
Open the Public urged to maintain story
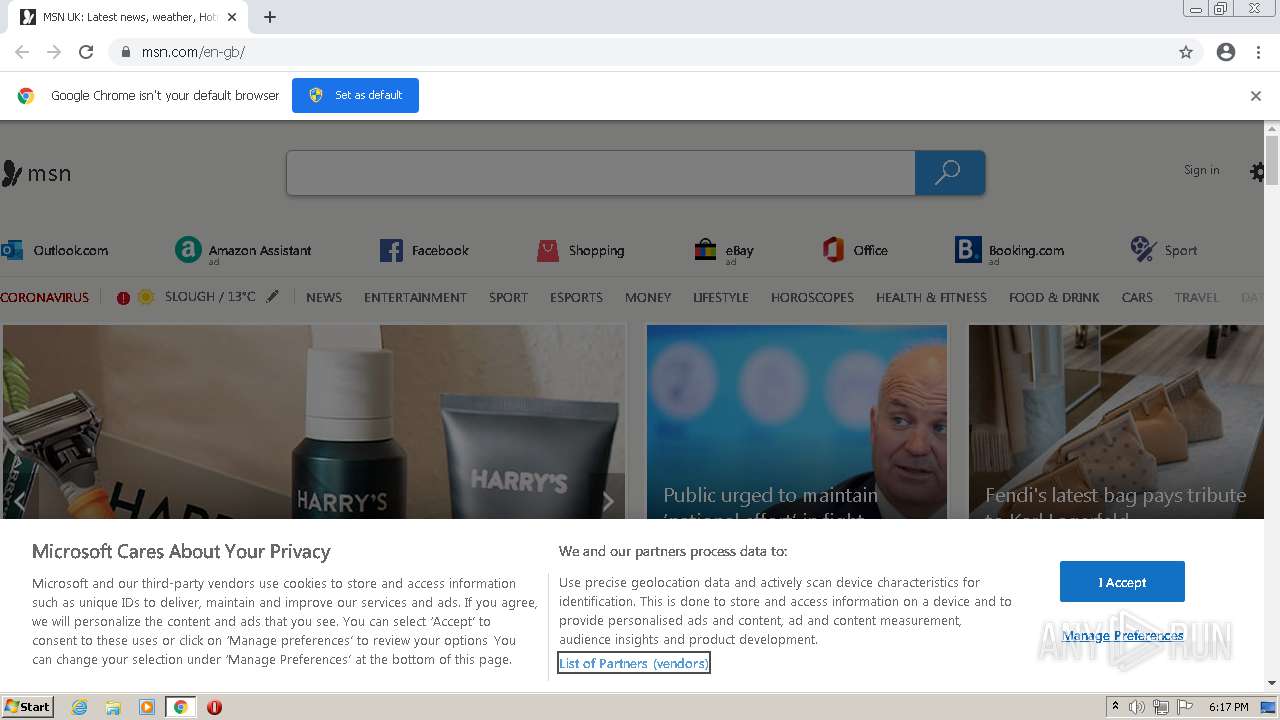tap(797, 421)
